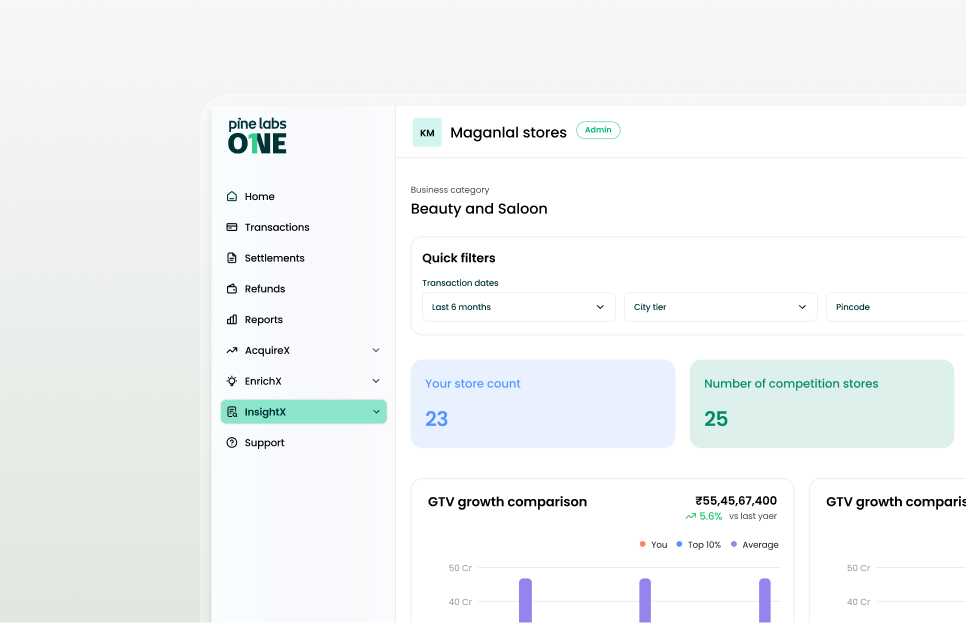Click the Quick filters heading
The width and height of the screenshot is (966, 623).
pyautogui.click(x=458, y=258)
